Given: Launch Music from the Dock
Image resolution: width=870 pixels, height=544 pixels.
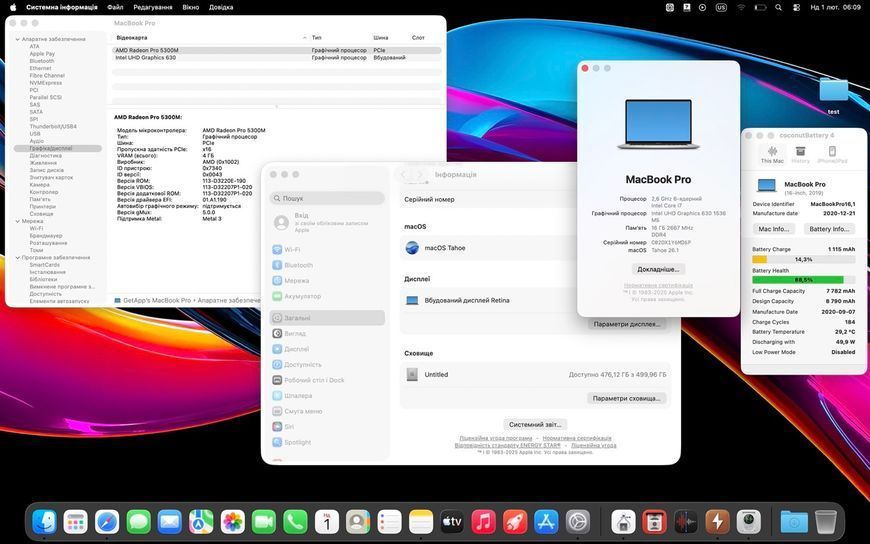Looking at the screenshot, I should pyautogui.click(x=483, y=522).
